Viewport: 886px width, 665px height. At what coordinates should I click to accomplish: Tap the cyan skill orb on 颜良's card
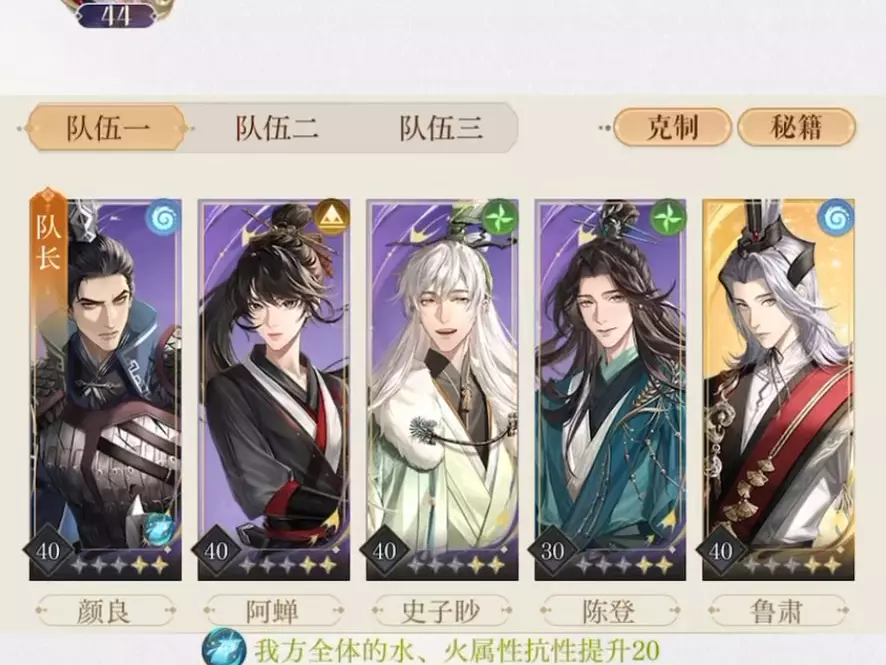pyautogui.click(x=157, y=528)
